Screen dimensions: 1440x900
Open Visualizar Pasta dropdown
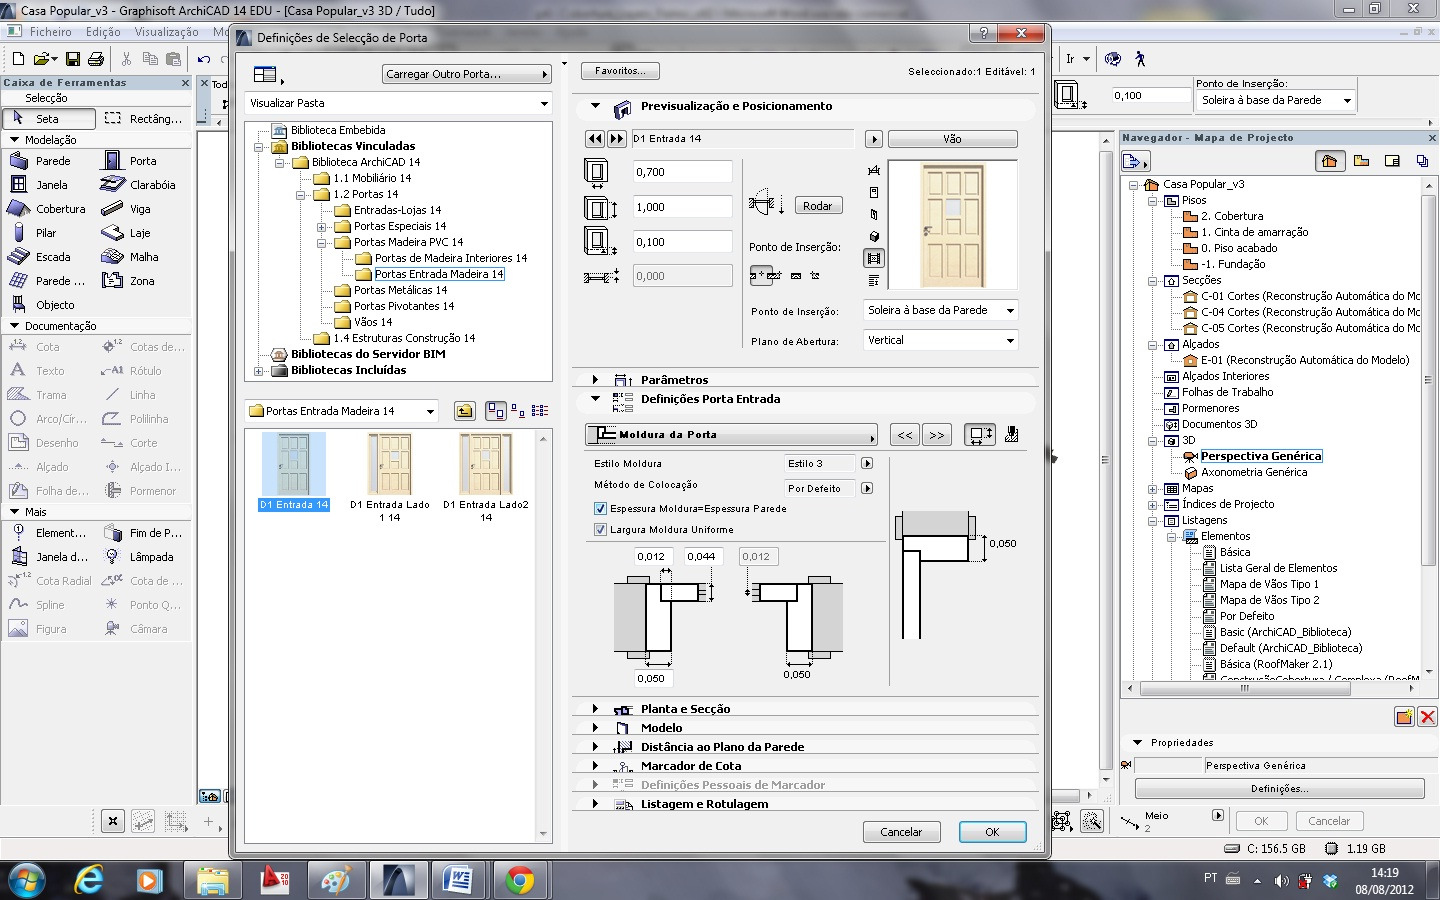[x=399, y=103]
